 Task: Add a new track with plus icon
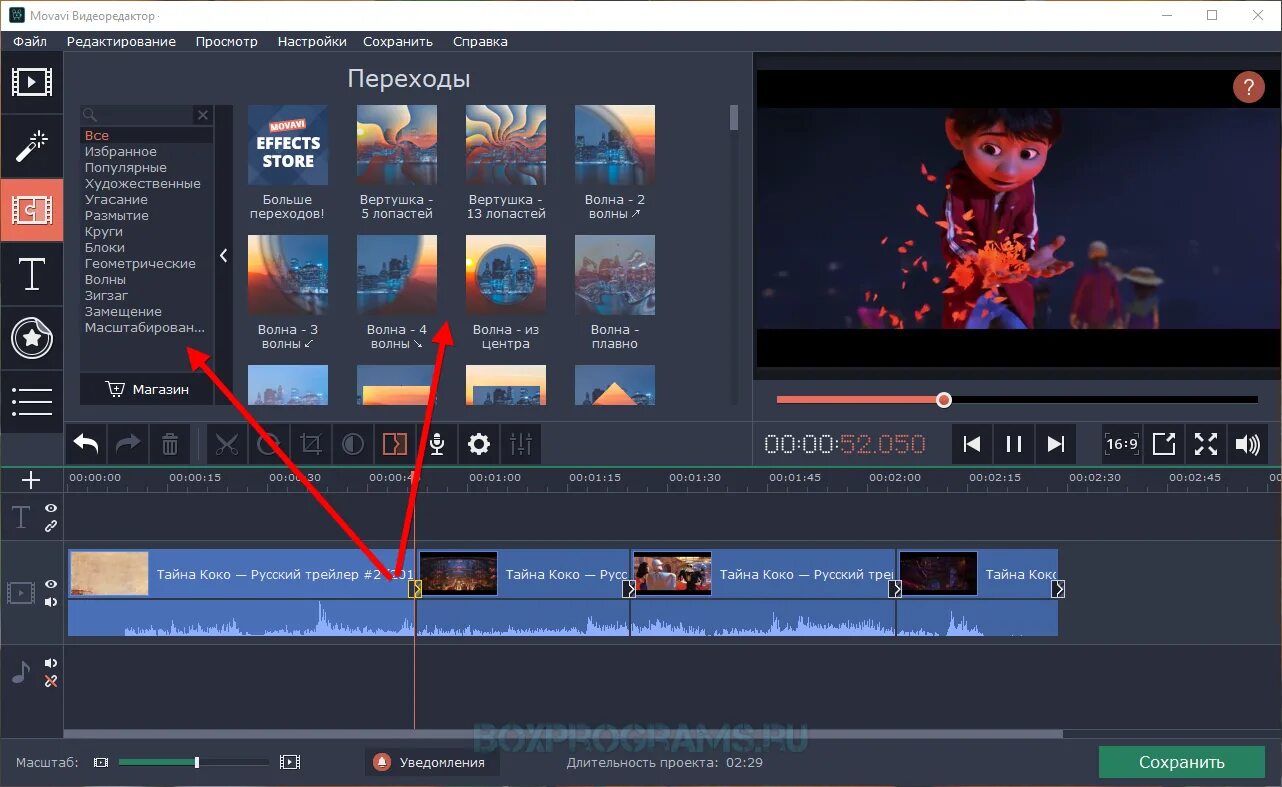pos(31,481)
